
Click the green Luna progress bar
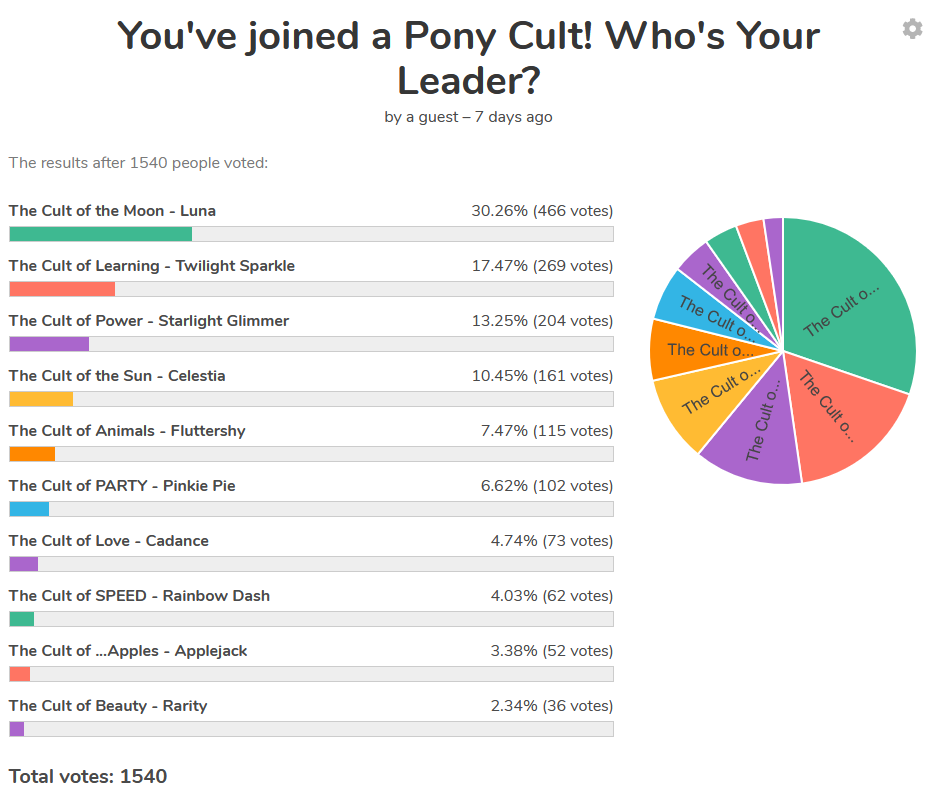100,234
